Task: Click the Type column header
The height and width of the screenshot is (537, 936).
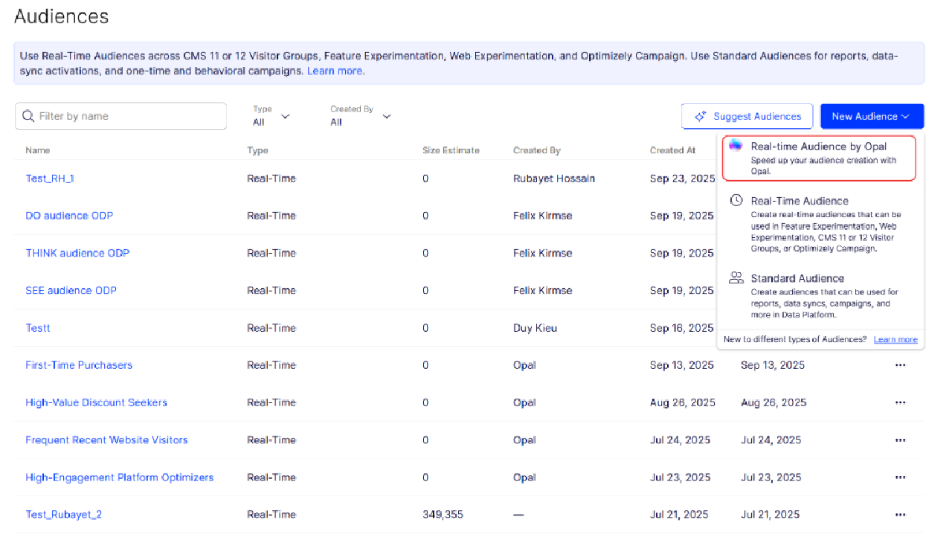Action: 258,150
